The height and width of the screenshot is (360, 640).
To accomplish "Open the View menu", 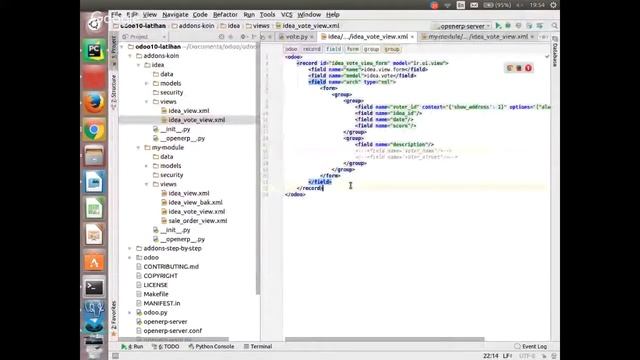I will point(149,15).
